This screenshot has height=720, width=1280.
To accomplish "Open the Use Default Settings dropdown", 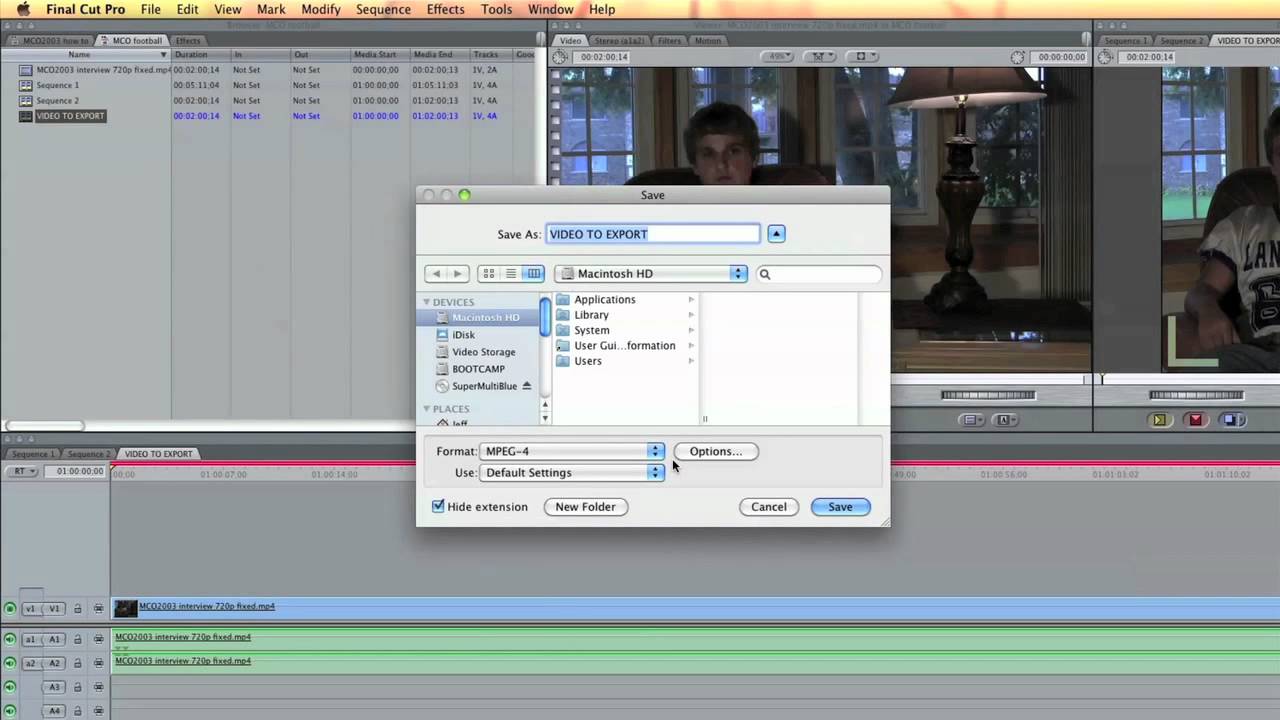I will (572, 473).
